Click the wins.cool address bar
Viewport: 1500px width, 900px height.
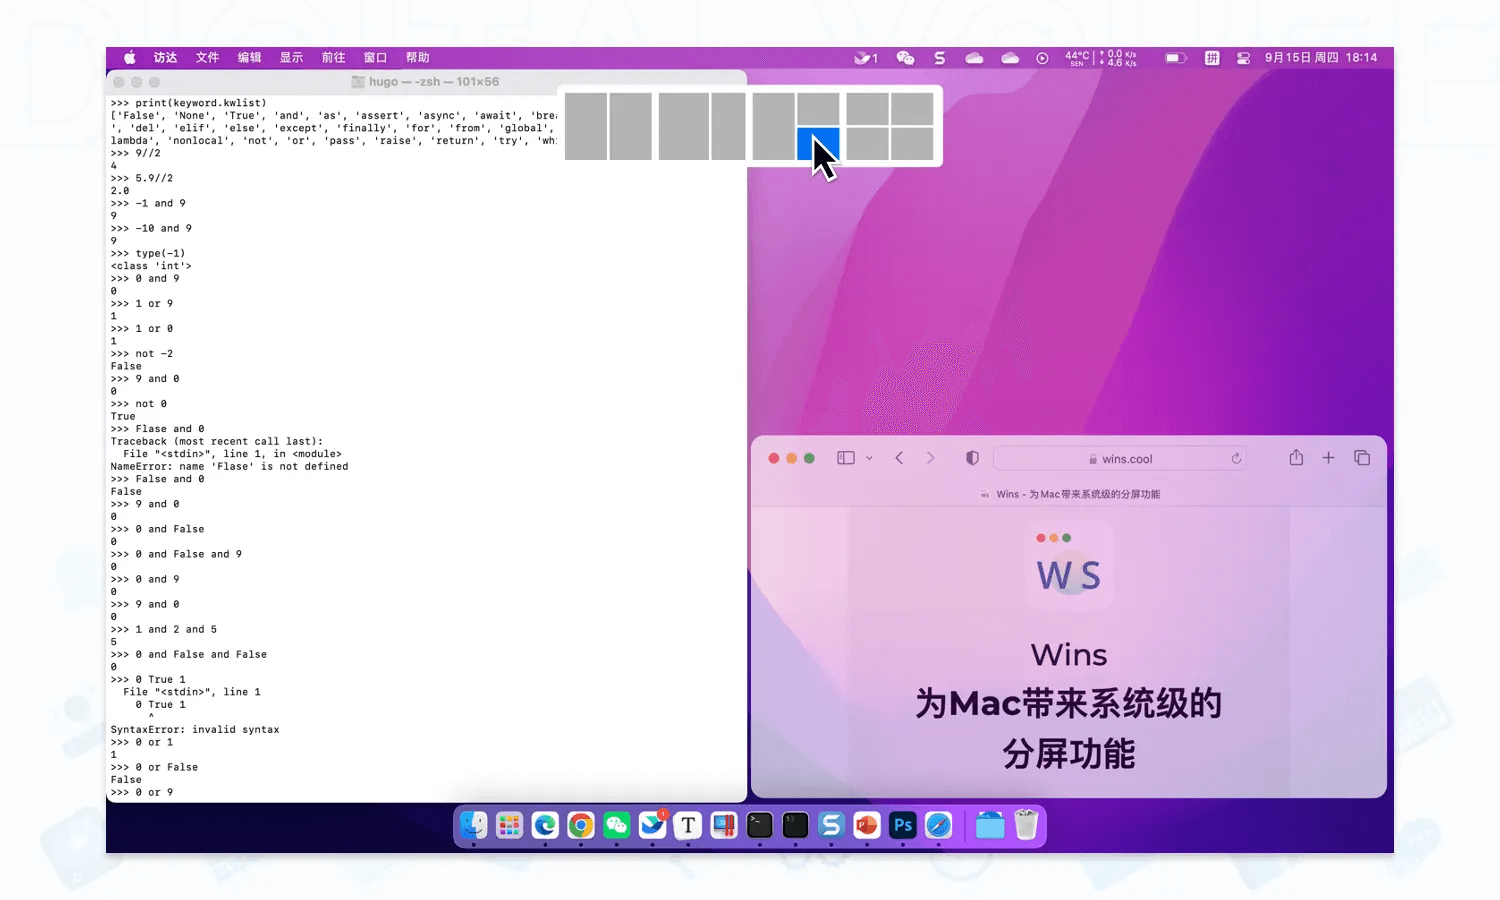click(x=1120, y=459)
